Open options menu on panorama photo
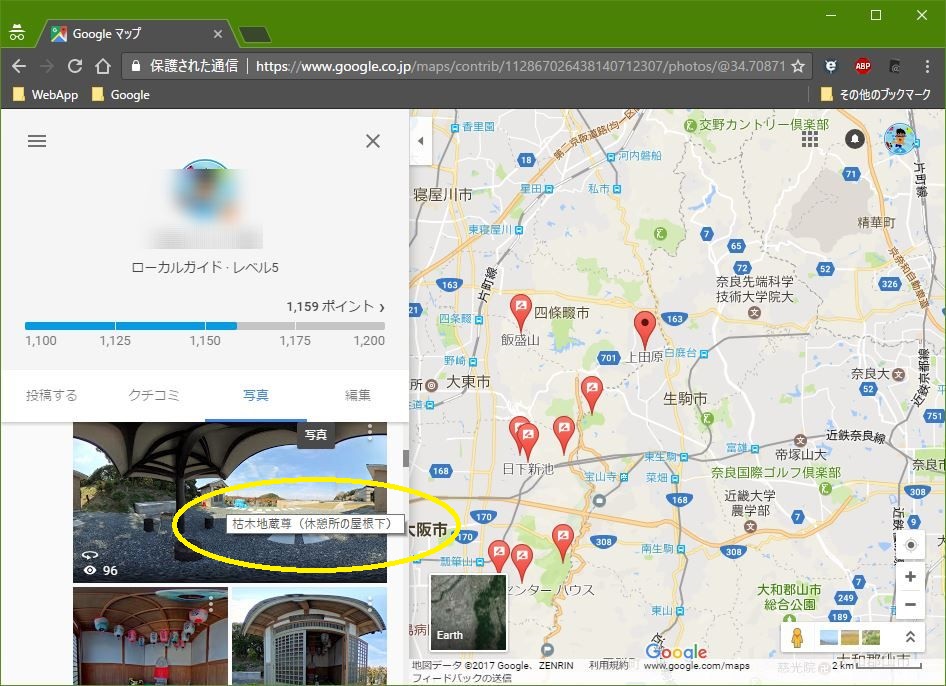Image resolution: width=946 pixels, height=686 pixels. (370, 430)
